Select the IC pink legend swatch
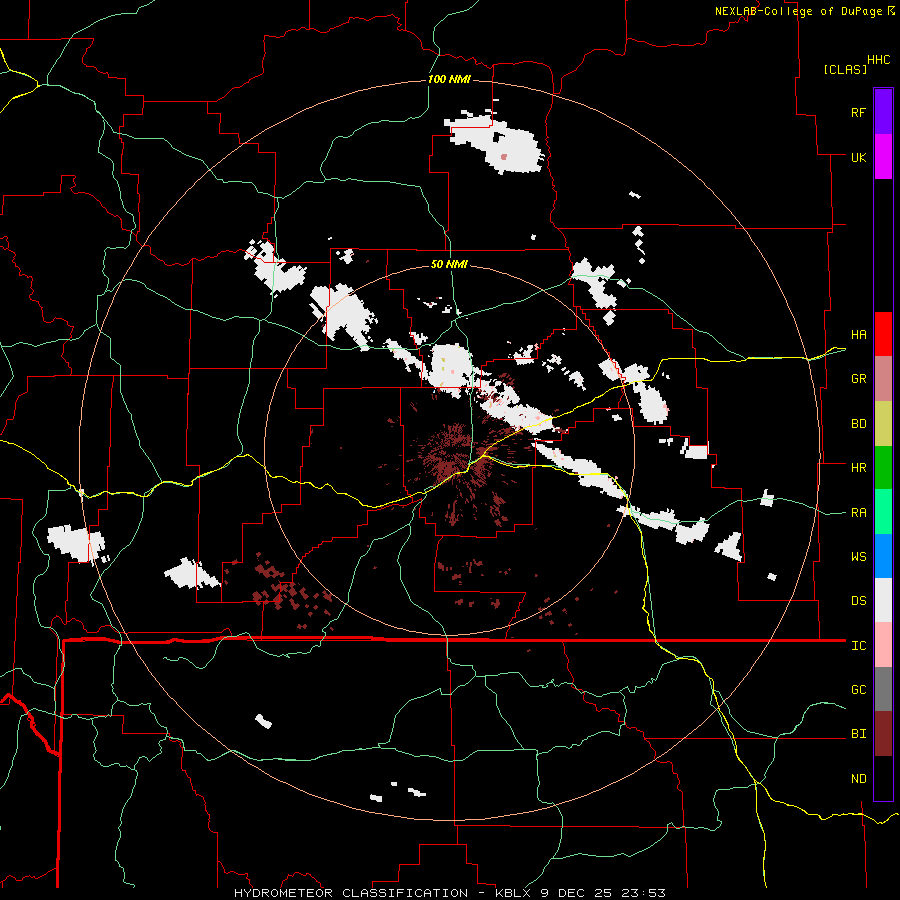 click(883, 645)
